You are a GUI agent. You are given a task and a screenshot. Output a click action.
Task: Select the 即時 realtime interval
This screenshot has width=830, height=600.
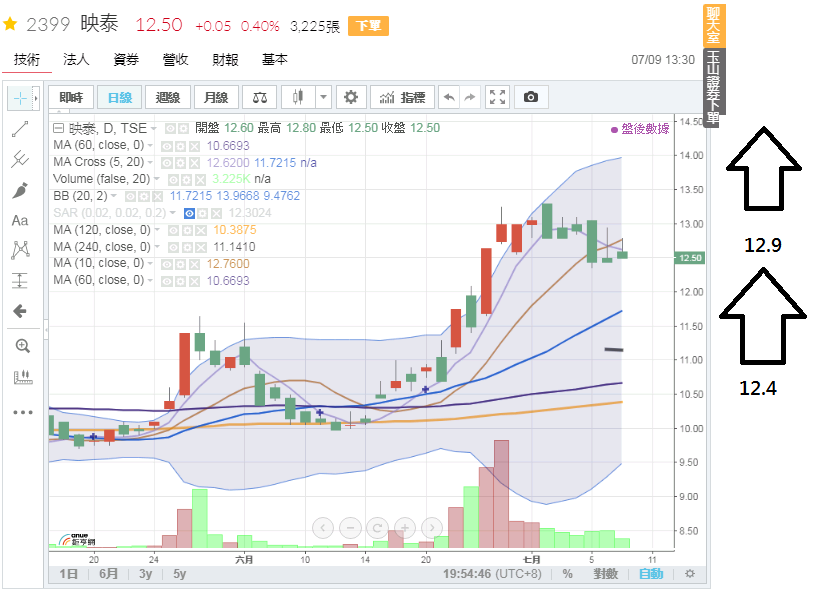[71, 97]
